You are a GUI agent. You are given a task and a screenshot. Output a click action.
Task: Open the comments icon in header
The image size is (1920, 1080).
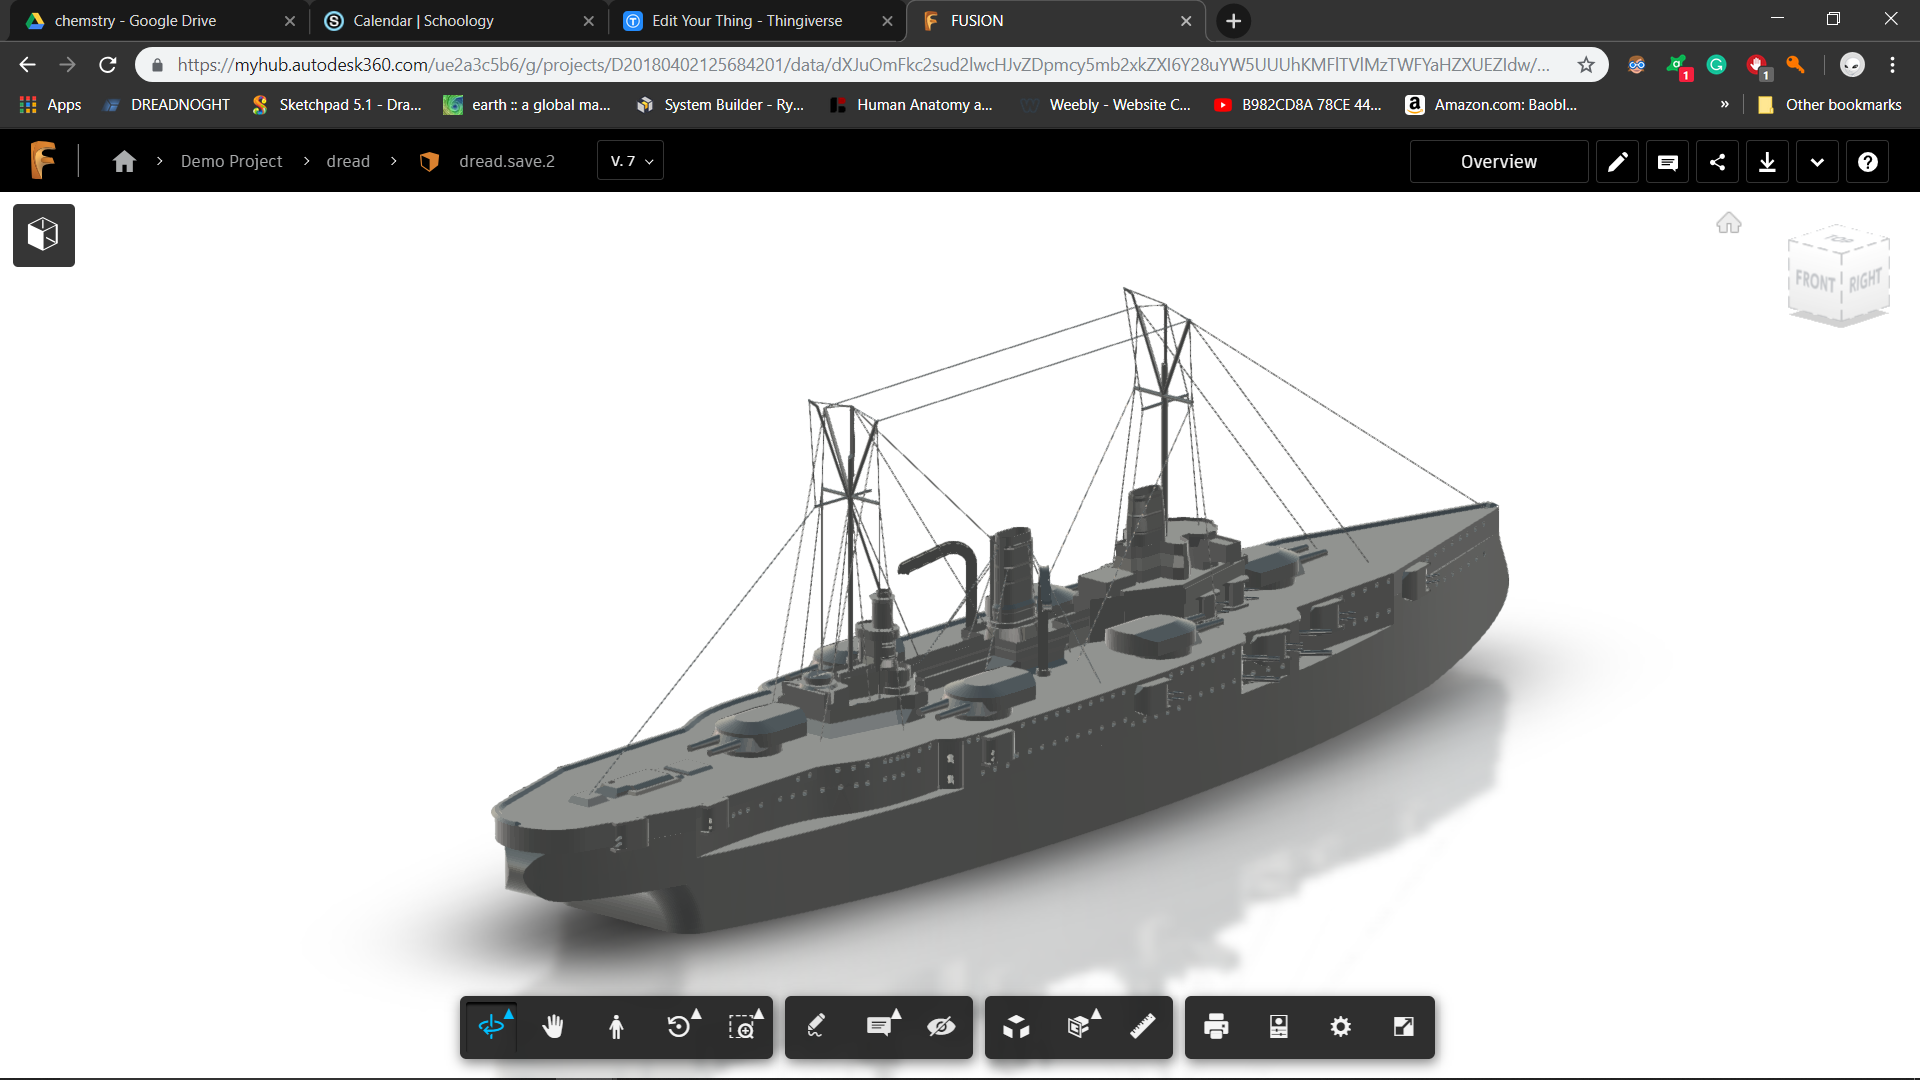coord(1668,161)
